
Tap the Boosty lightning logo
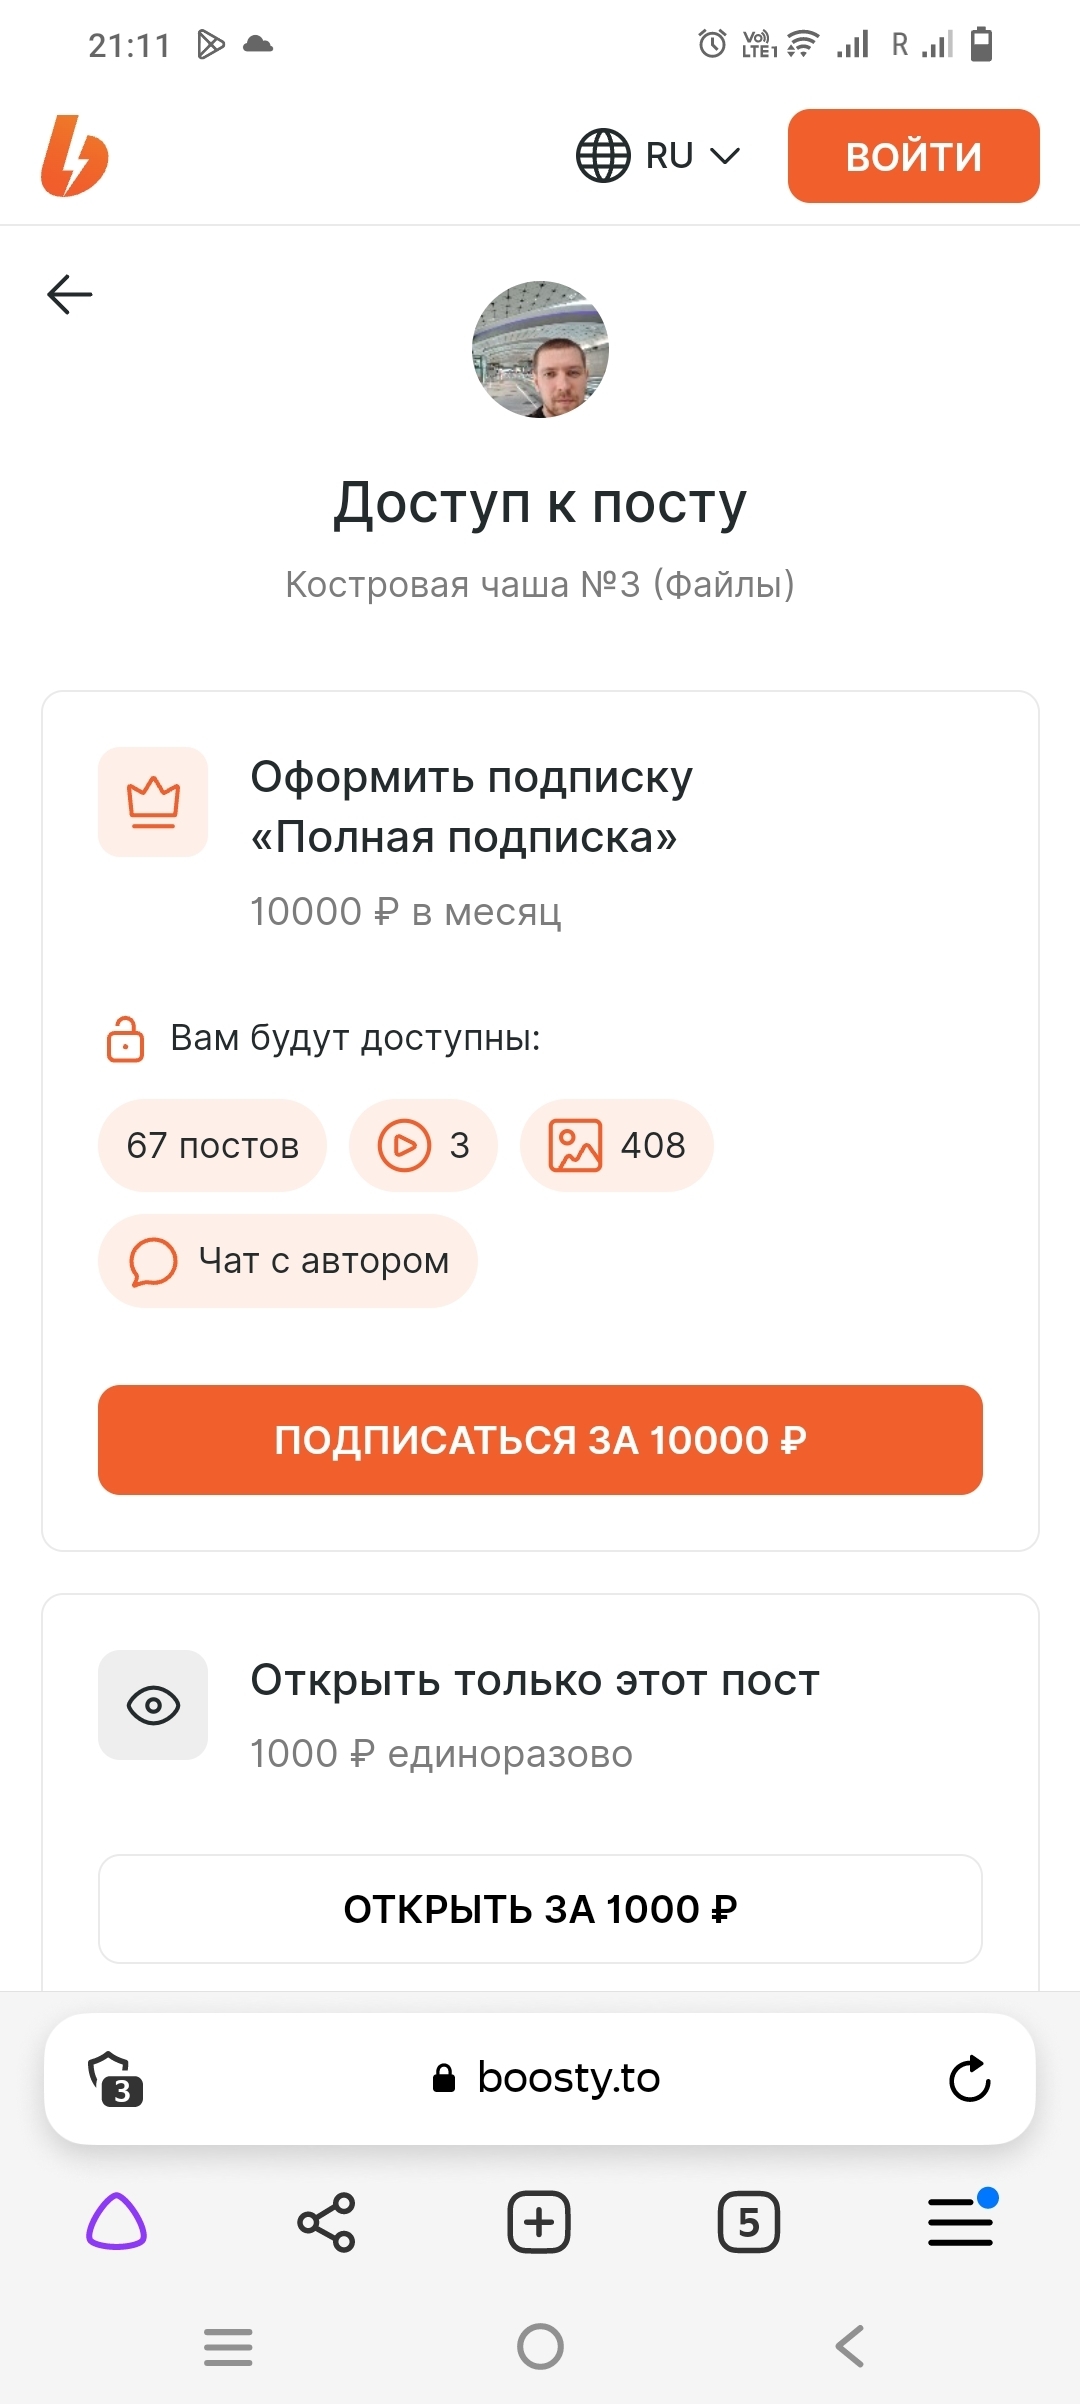point(74,156)
